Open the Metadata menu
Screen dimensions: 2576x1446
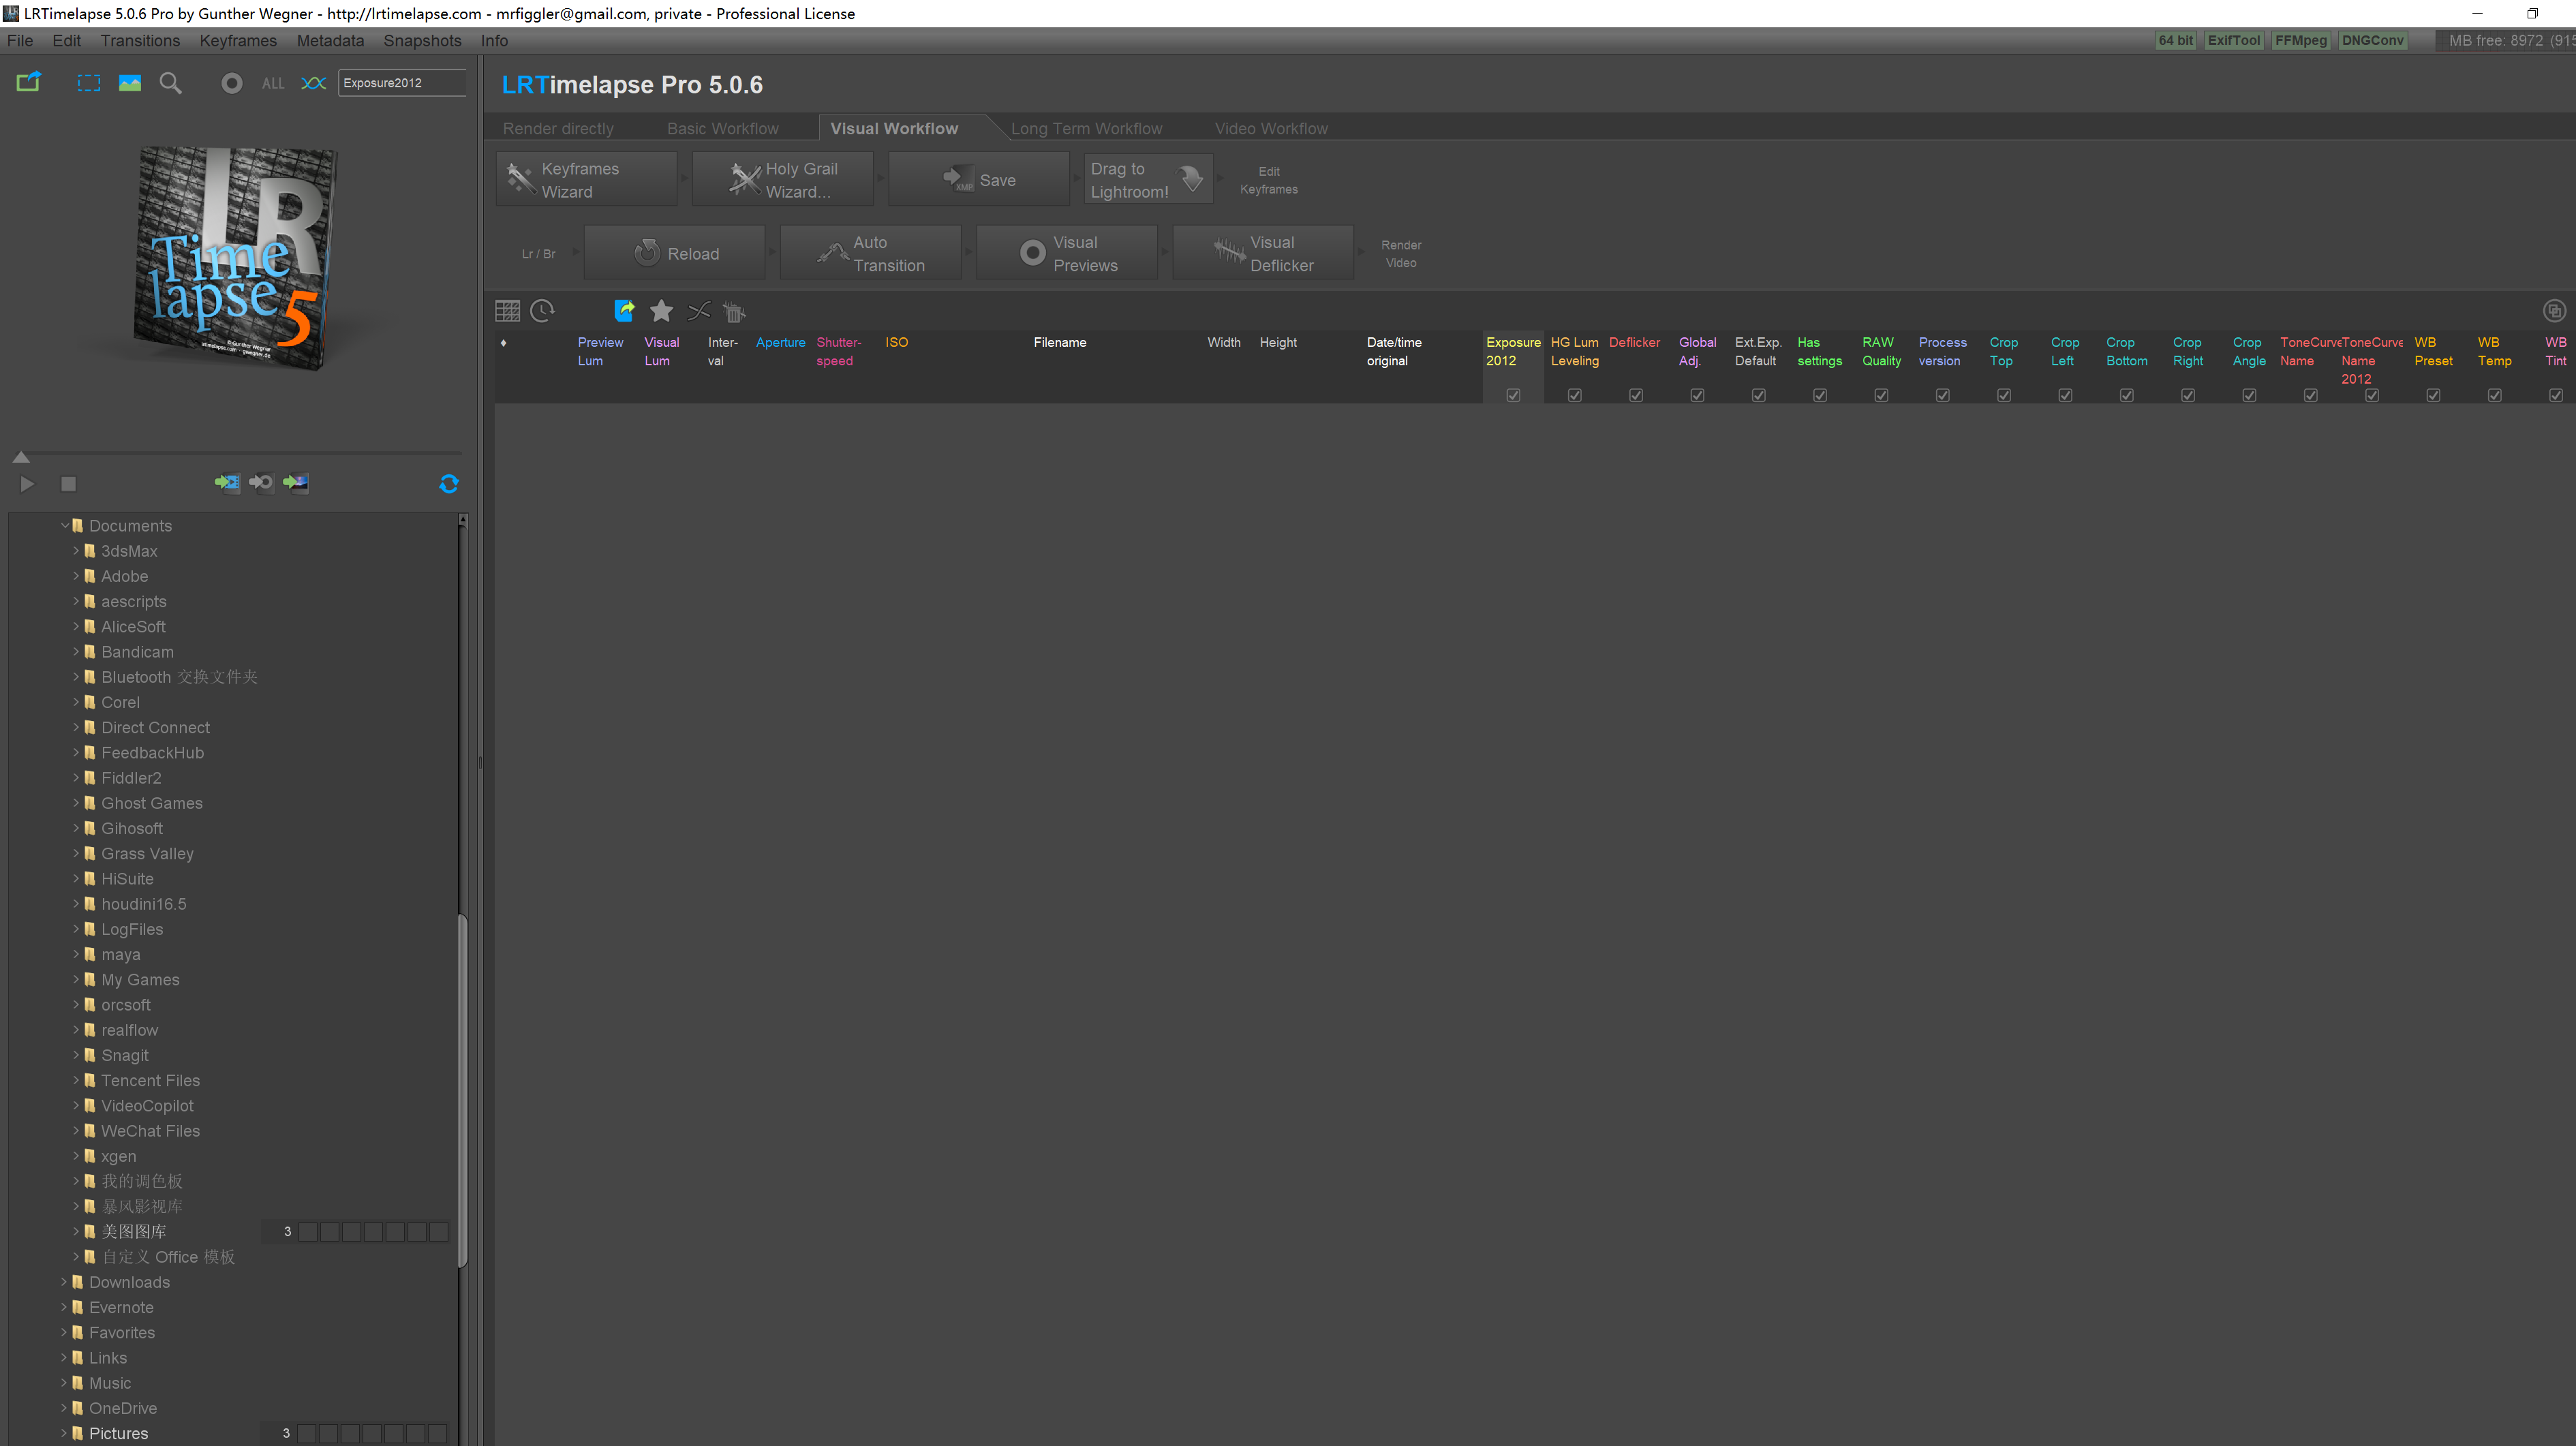pos(330,41)
